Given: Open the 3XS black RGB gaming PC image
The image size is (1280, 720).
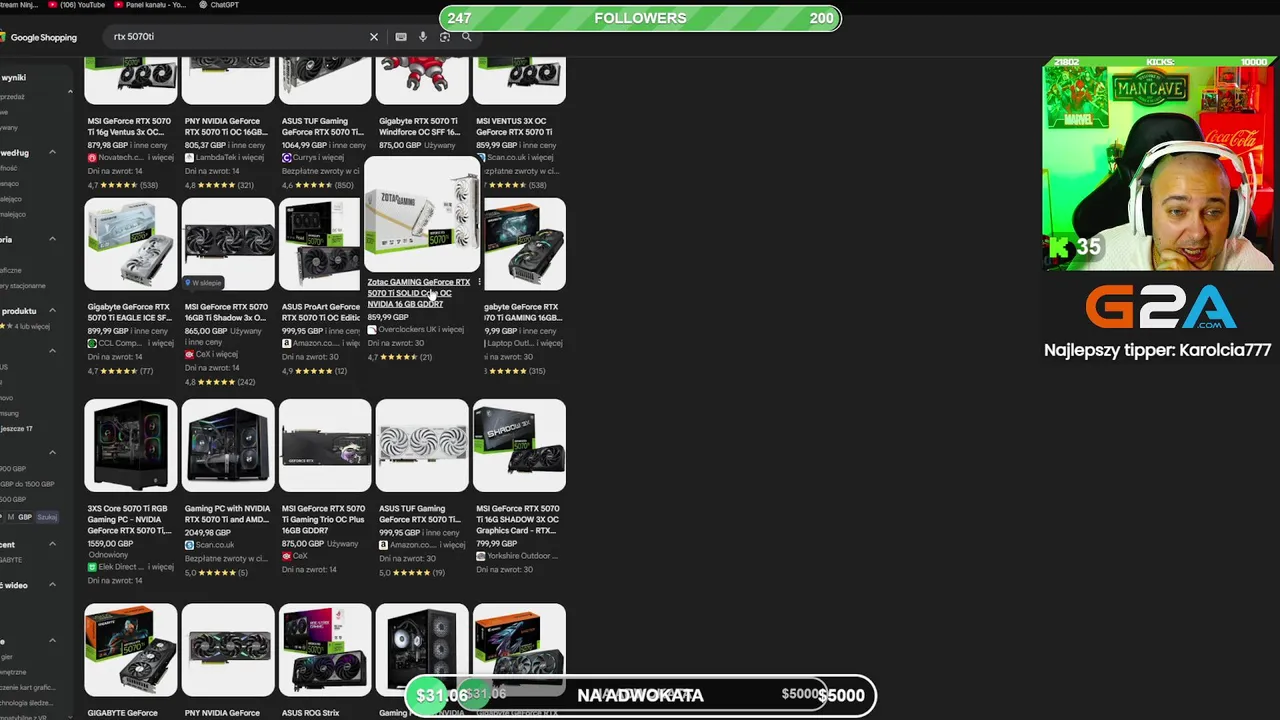Looking at the screenshot, I should tap(131, 446).
